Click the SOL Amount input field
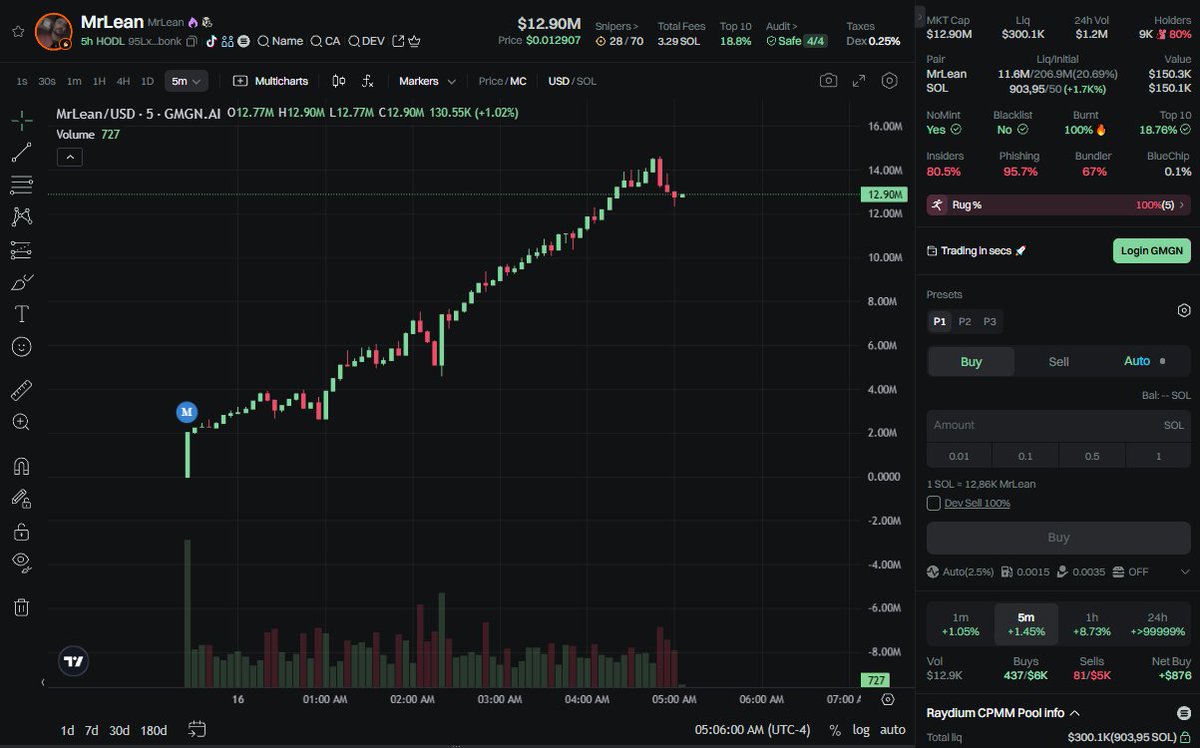Image resolution: width=1200 pixels, height=748 pixels. click(1058, 425)
